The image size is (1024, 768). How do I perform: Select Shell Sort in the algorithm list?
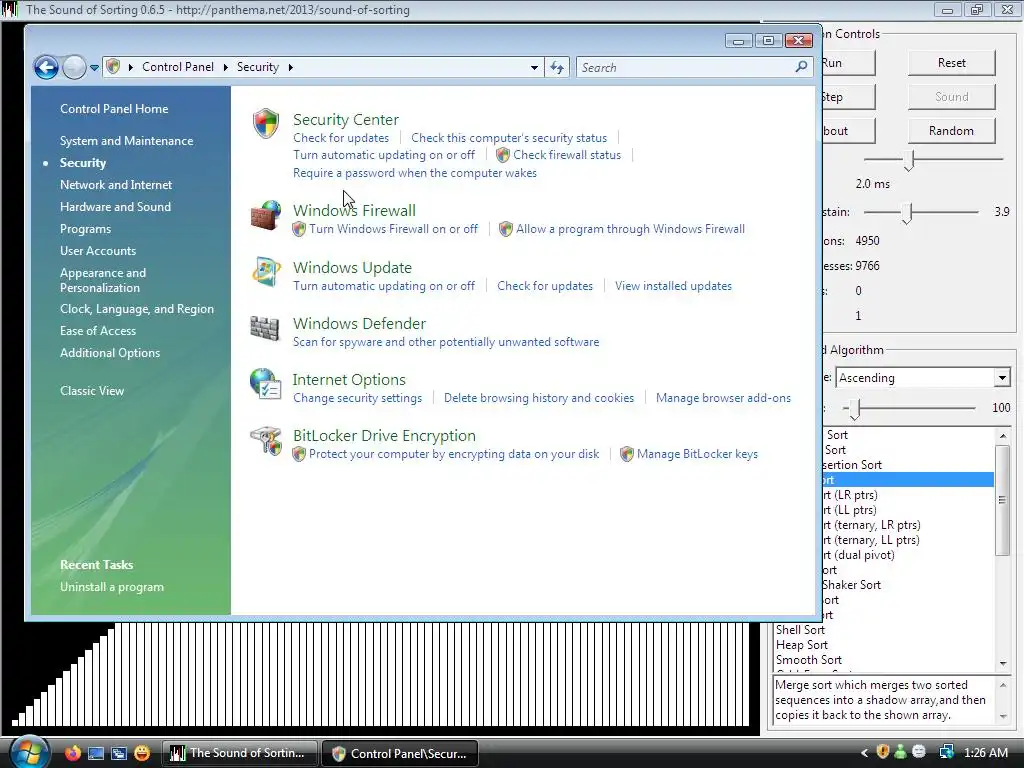800,630
